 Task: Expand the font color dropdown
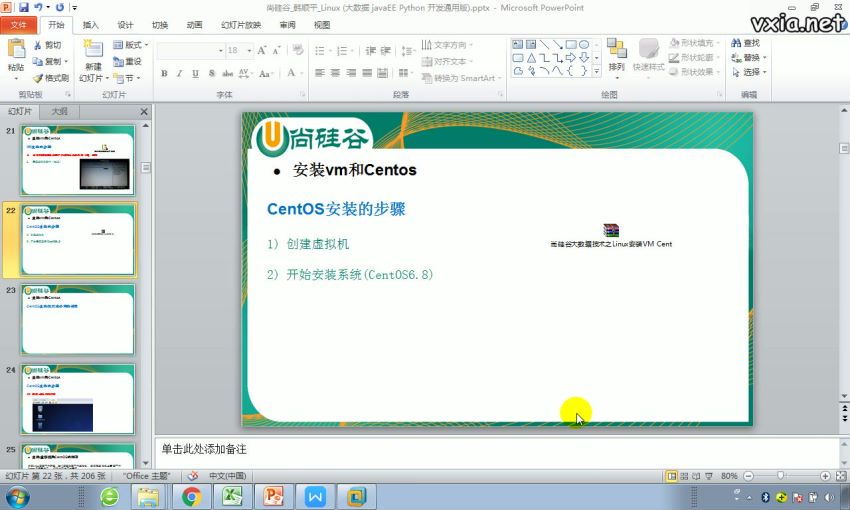[300, 74]
